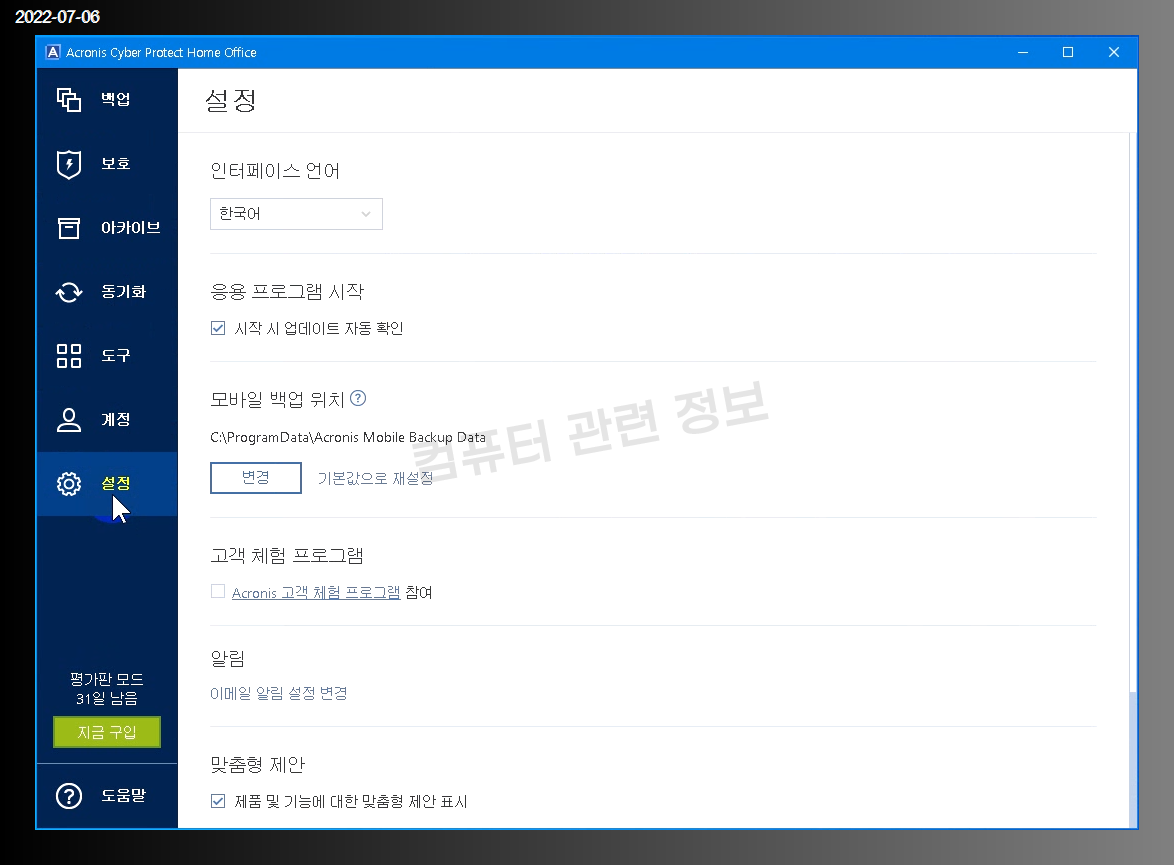Open the interface language 한국어 dropdown
Screen dimensions: 1174x865
[x=296, y=214]
